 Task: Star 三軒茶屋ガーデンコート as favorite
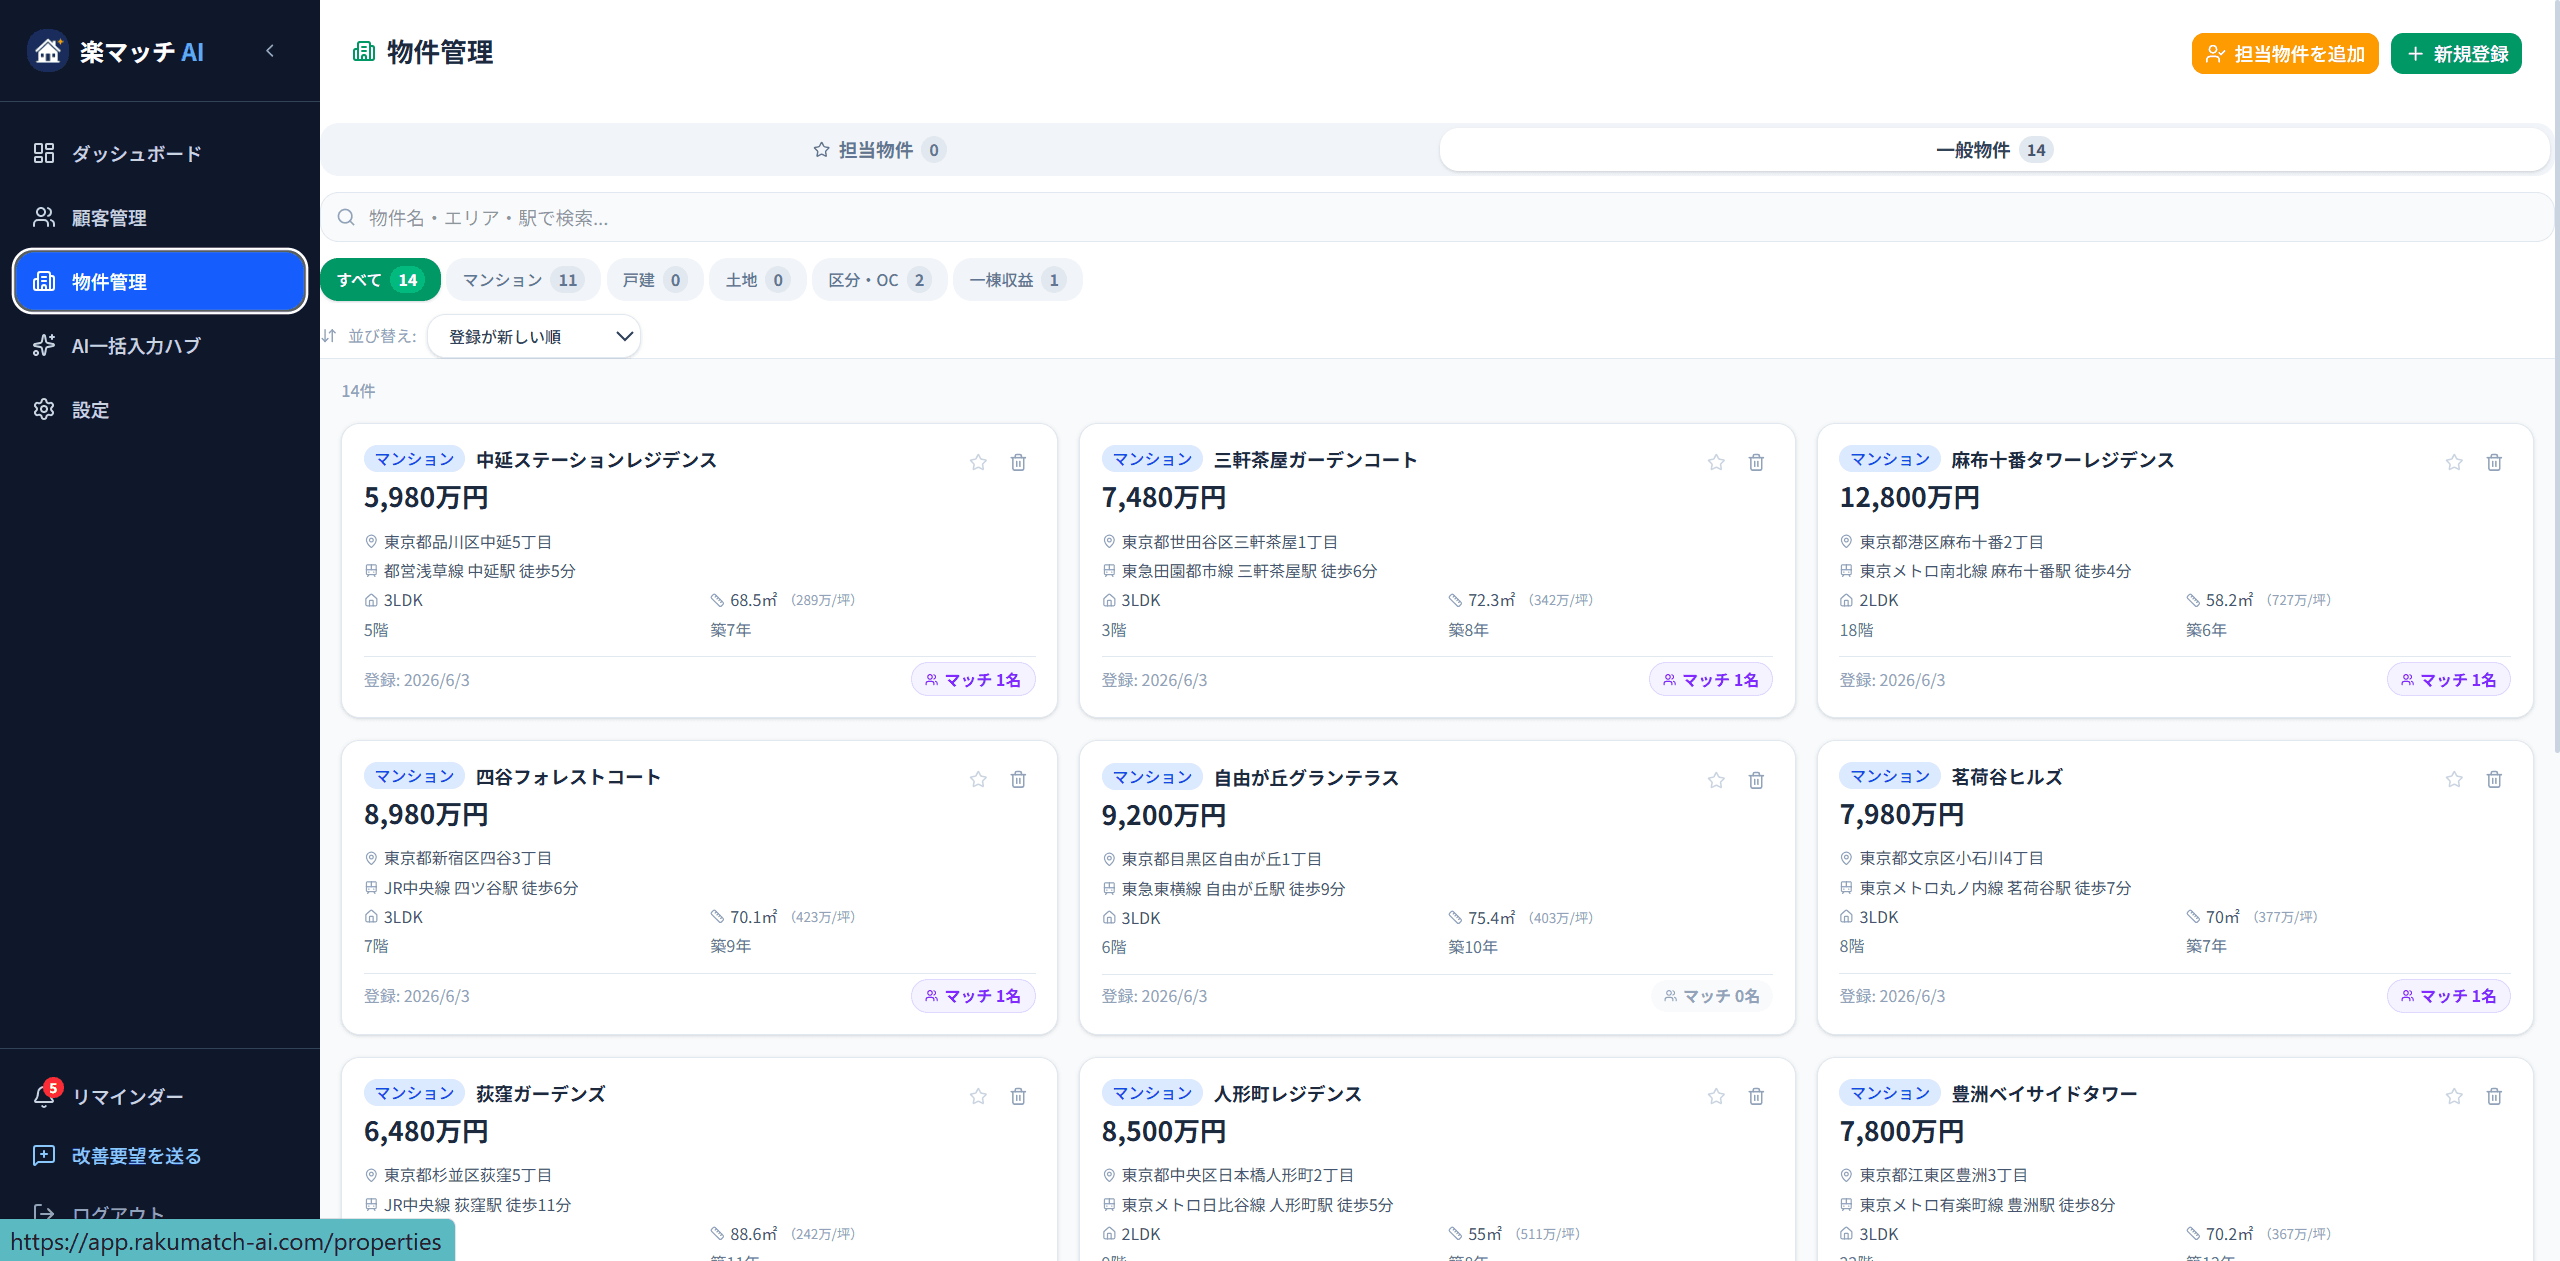1716,462
